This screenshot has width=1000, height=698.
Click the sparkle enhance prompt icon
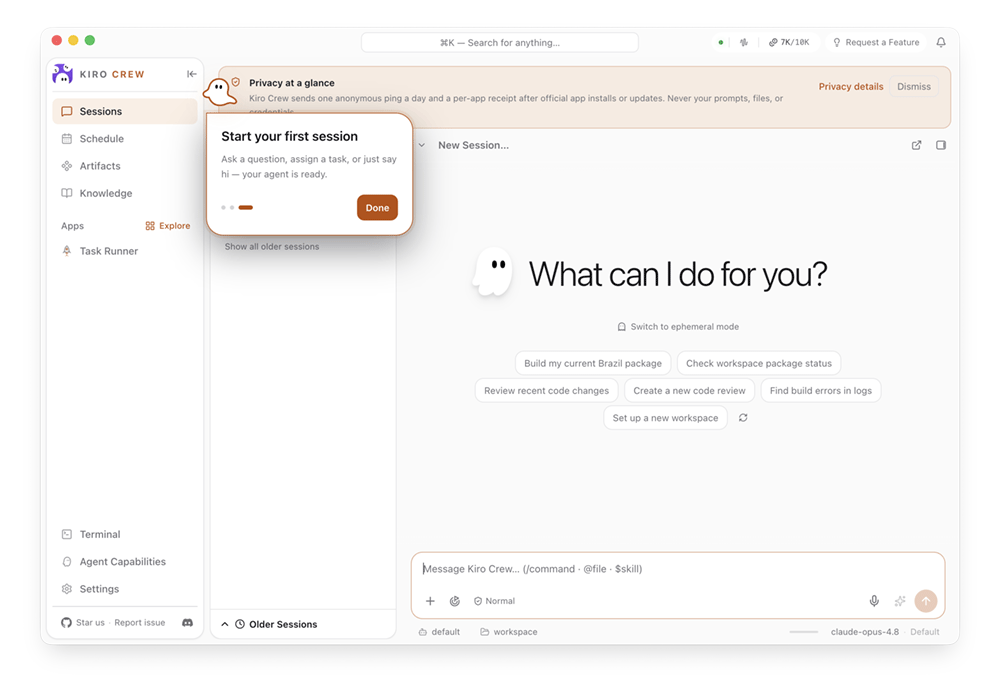[x=900, y=601]
